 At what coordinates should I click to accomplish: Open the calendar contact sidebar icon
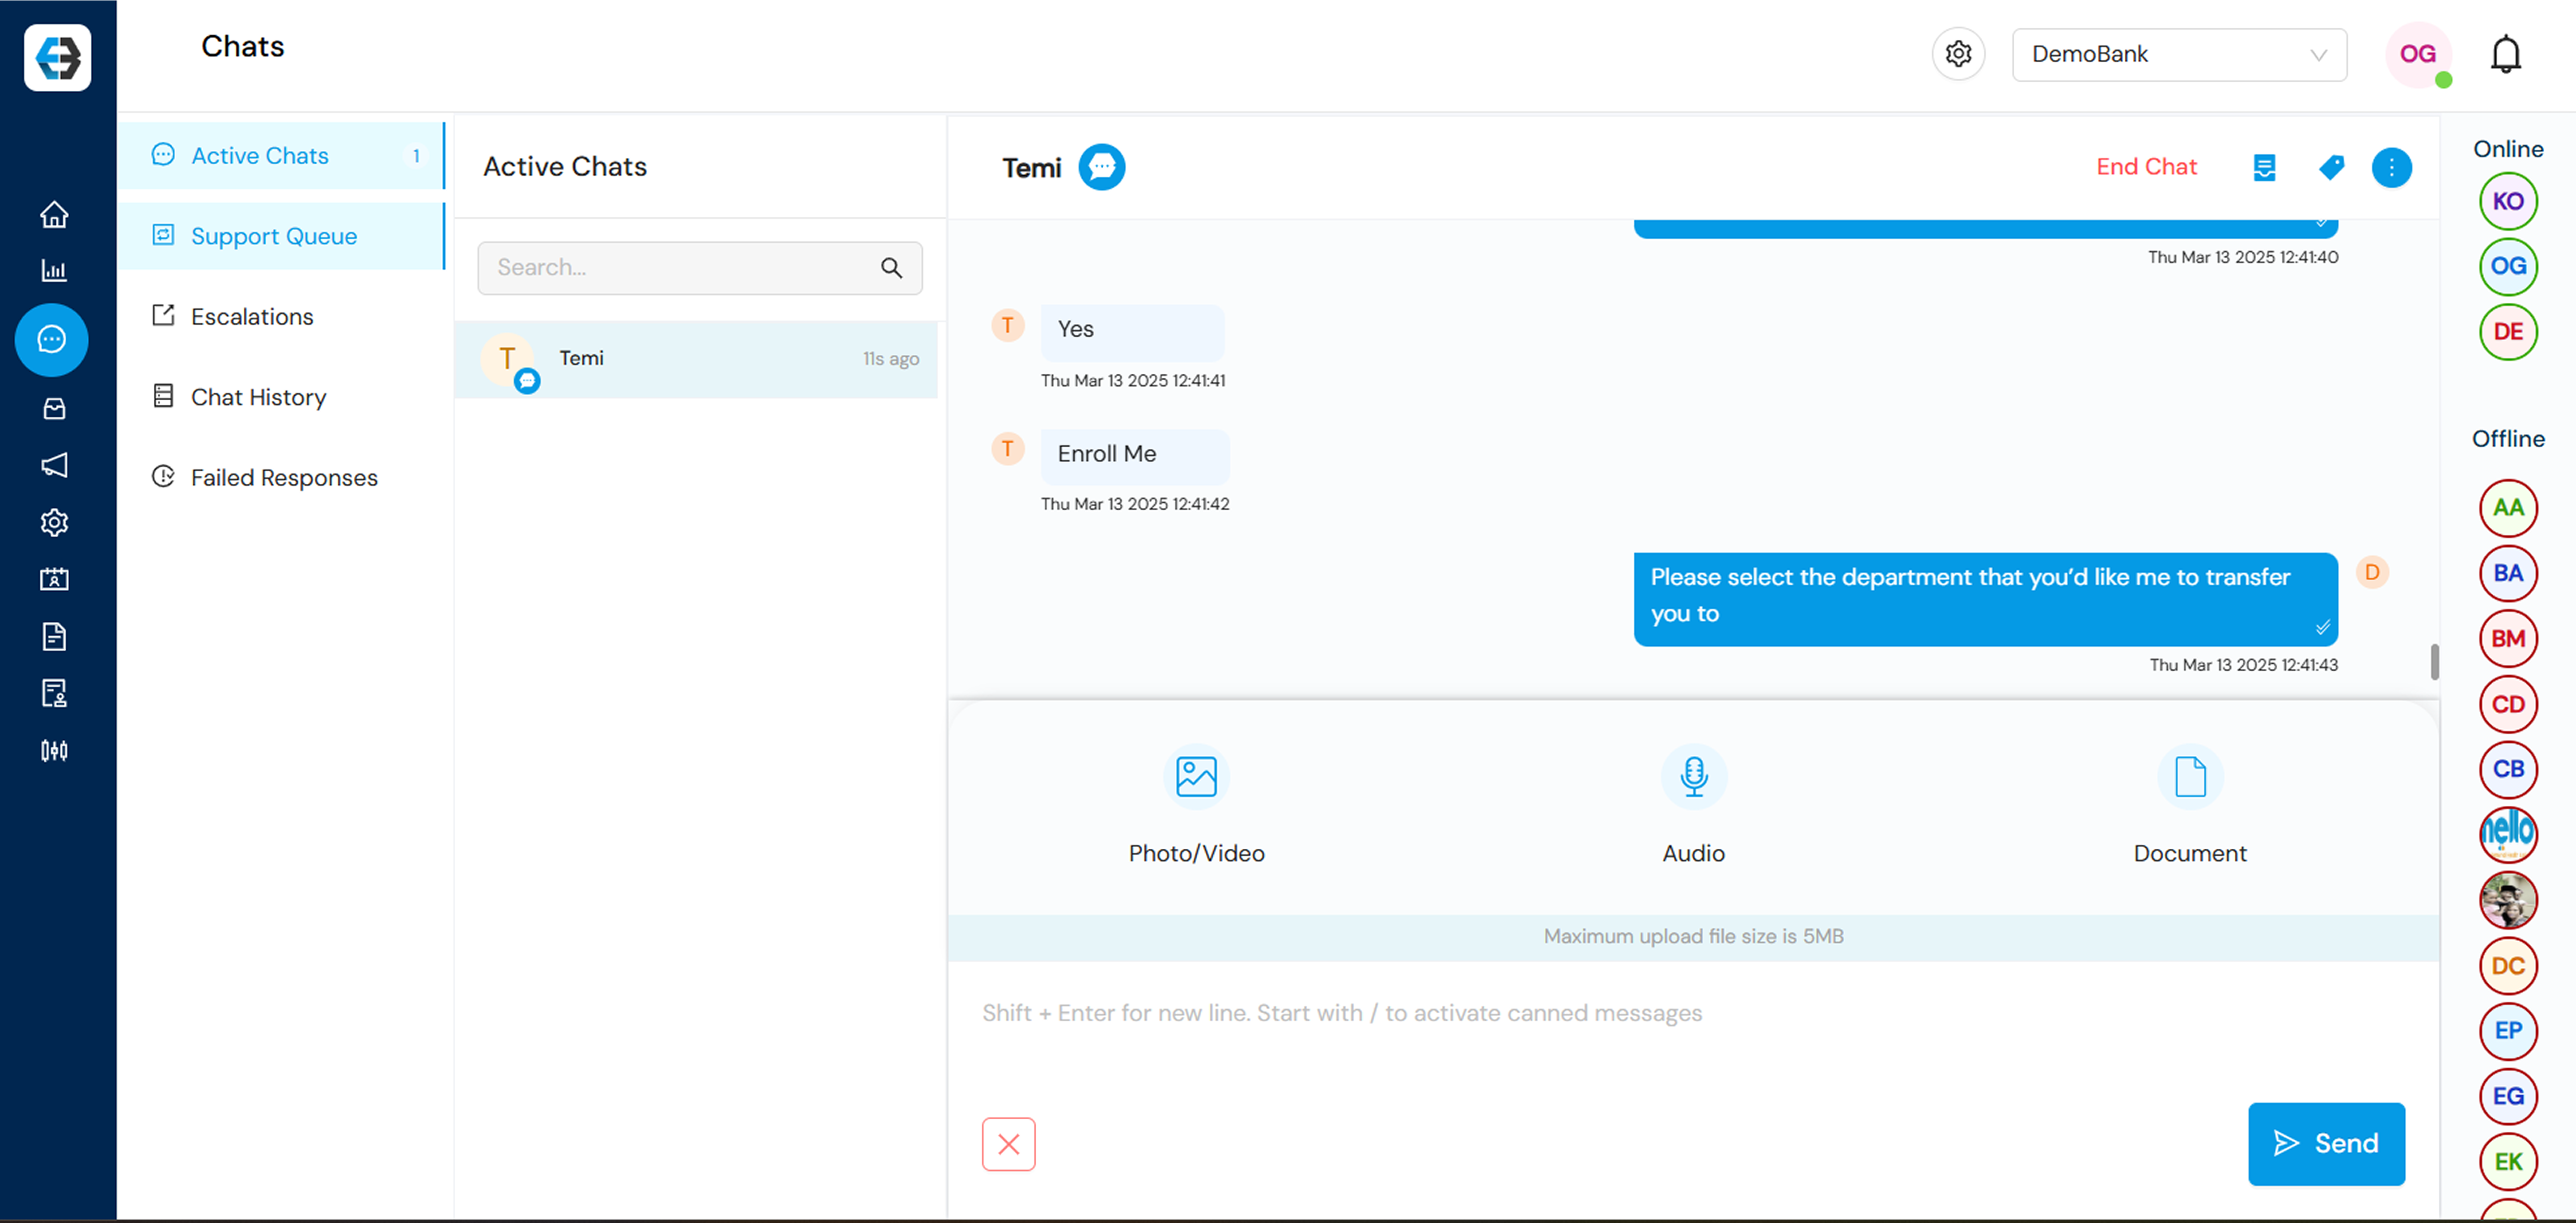tap(54, 579)
